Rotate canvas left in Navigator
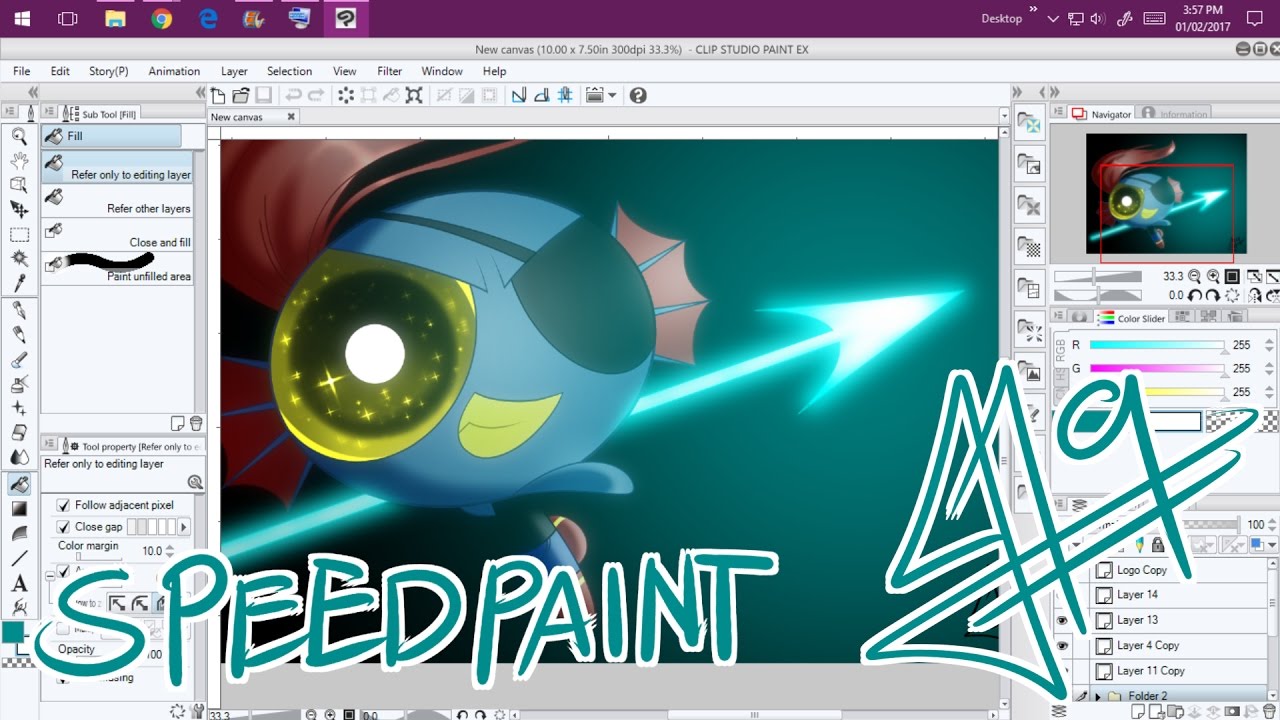Viewport: 1280px width, 720px height. [1195, 295]
